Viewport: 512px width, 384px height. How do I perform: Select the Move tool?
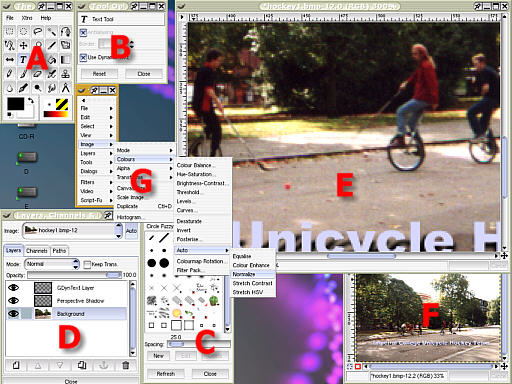[23, 45]
